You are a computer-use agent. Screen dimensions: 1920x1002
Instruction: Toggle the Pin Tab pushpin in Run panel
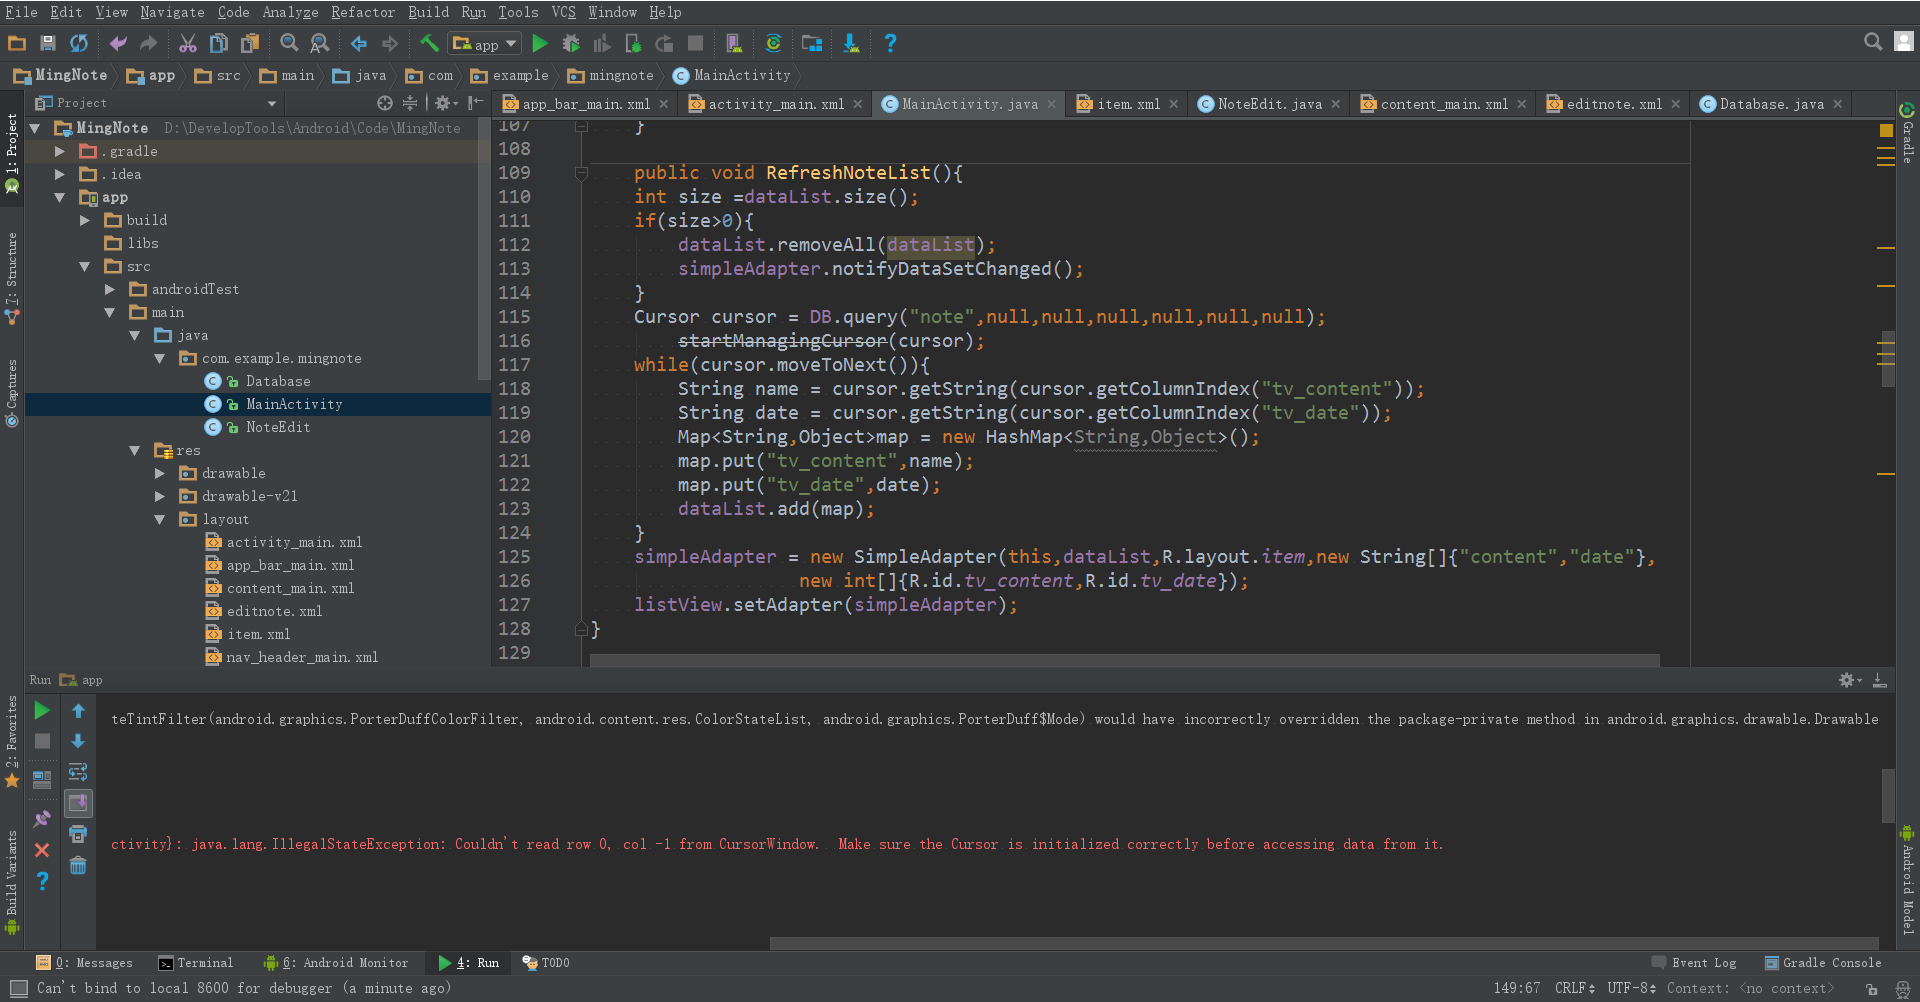tap(42, 819)
